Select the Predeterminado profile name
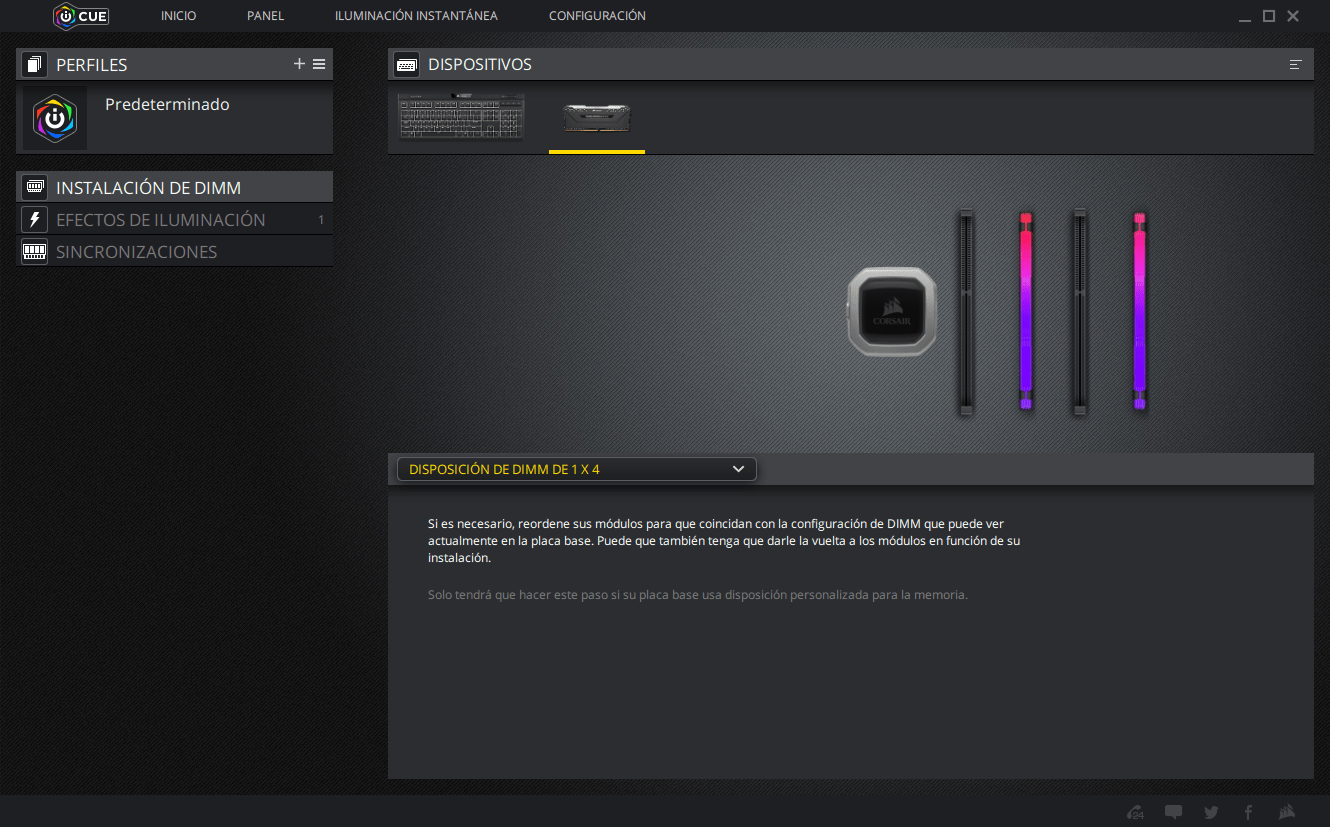This screenshot has width=1330, height=827. tap(167, 104)
